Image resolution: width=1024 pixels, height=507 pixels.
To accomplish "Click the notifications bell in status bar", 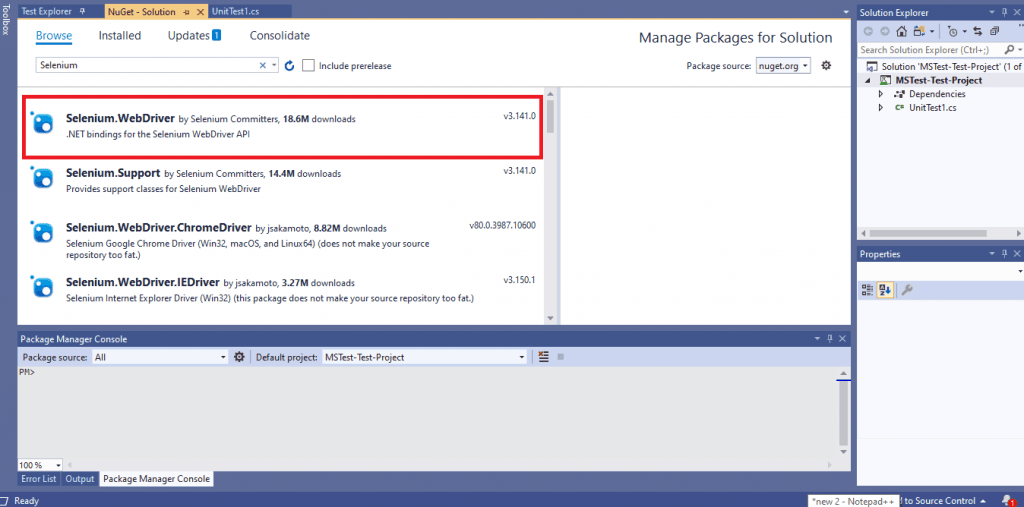I will pyautogui.click(x=1008, y=500).
